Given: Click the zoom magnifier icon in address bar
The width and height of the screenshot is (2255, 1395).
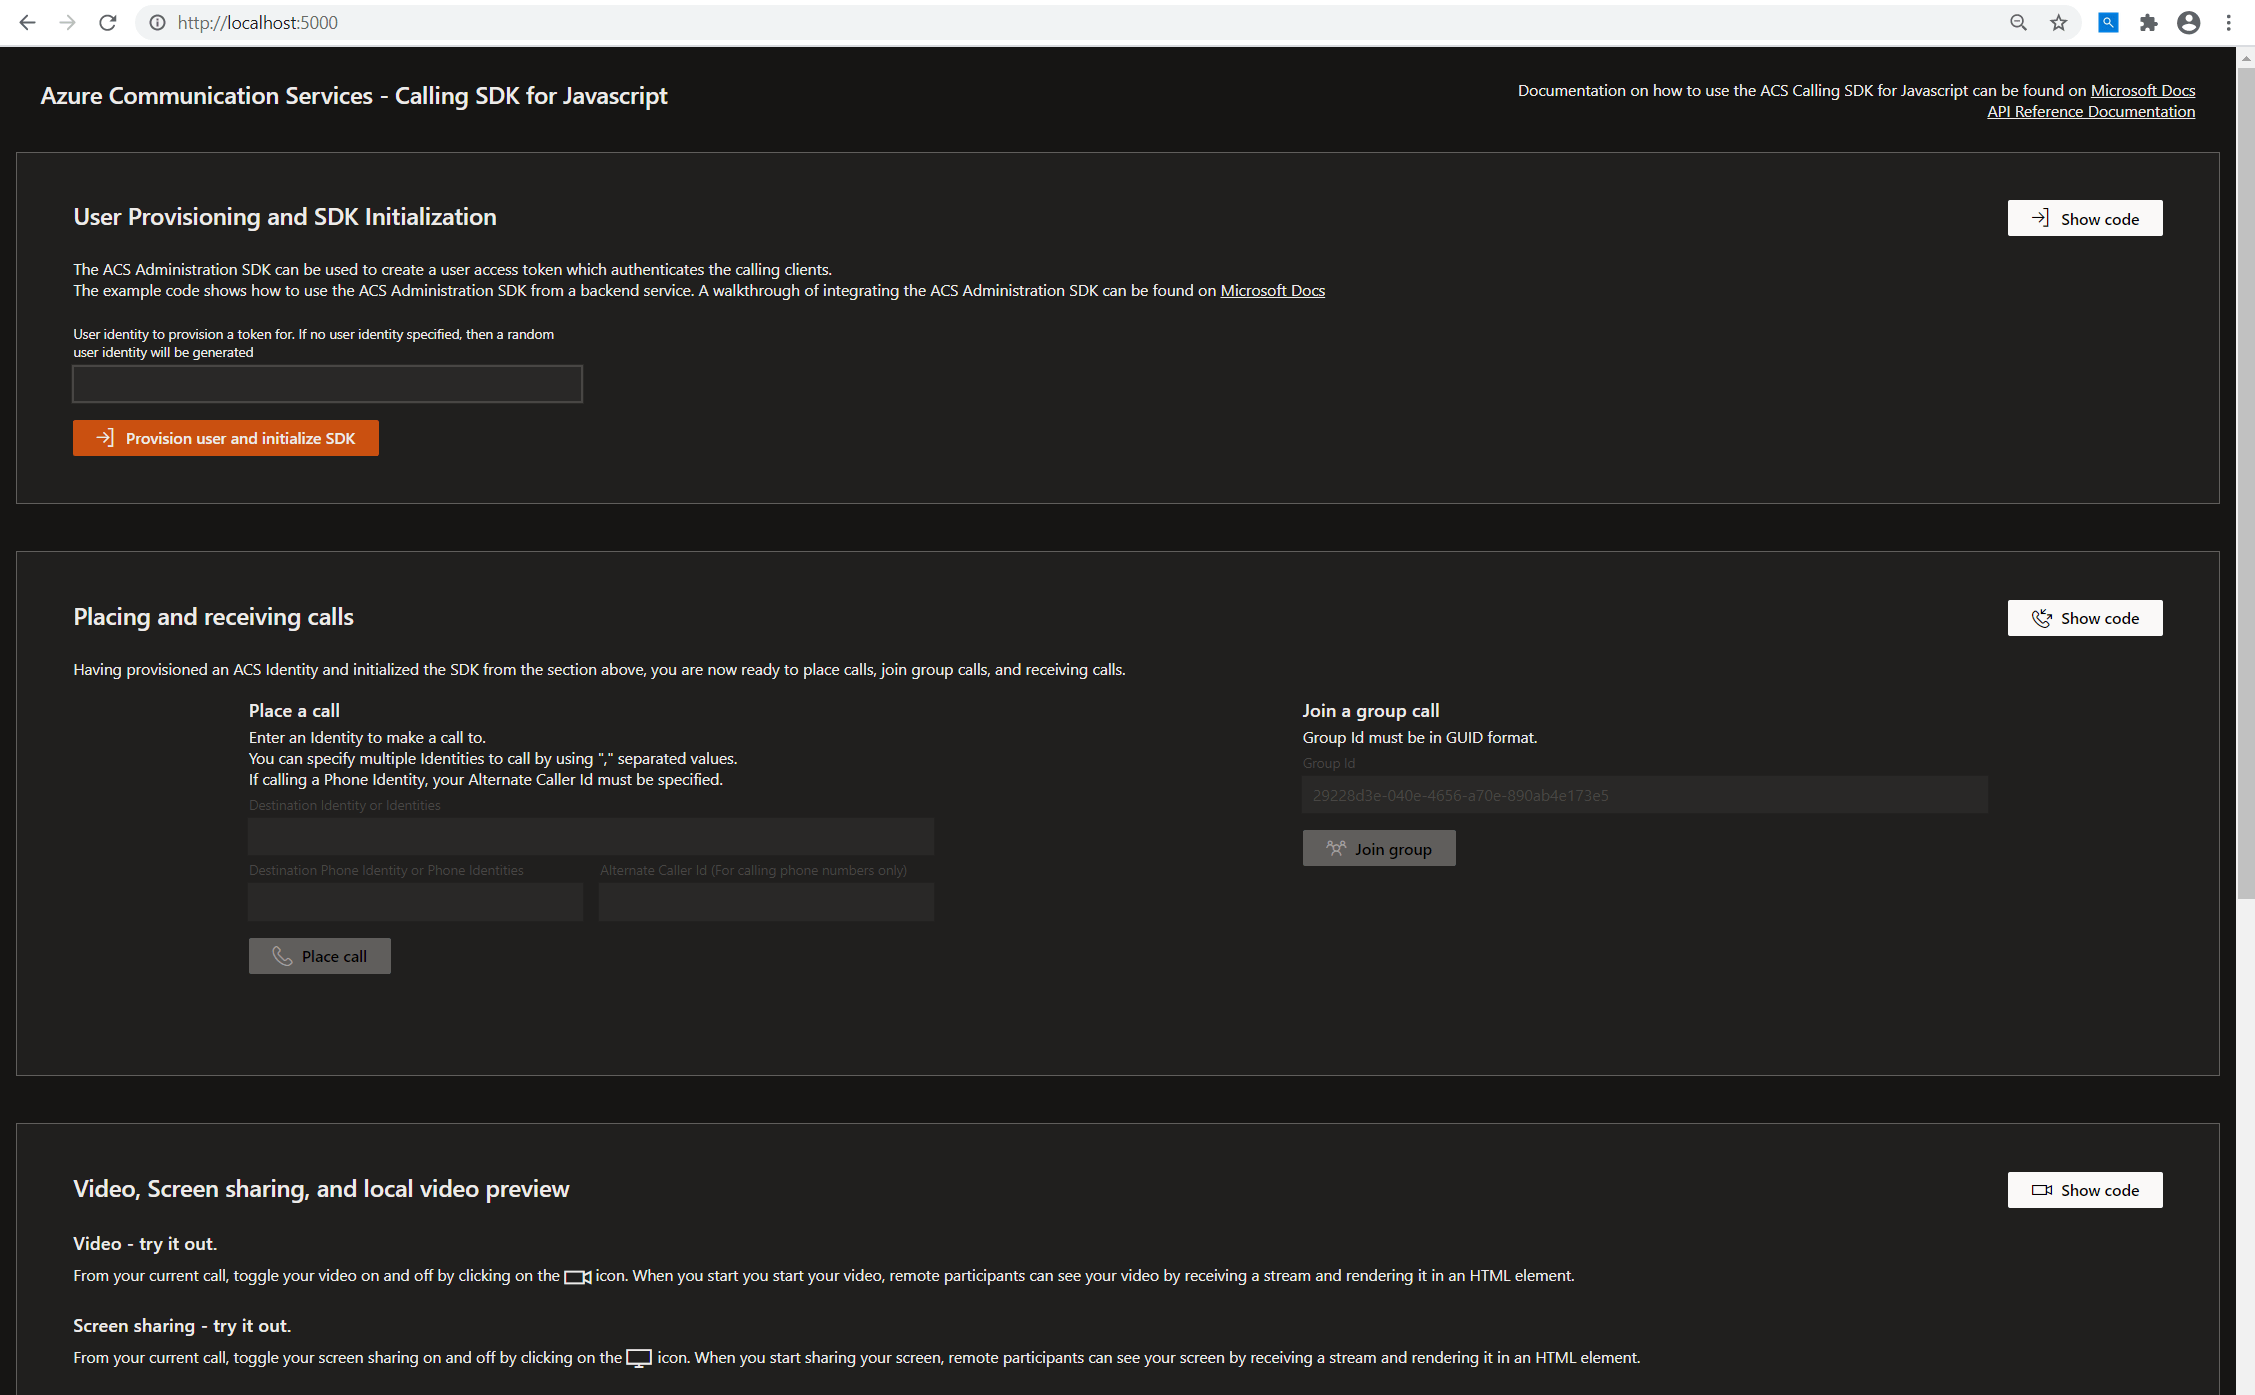Looking at the screenshot, I should pos(2018,22).
